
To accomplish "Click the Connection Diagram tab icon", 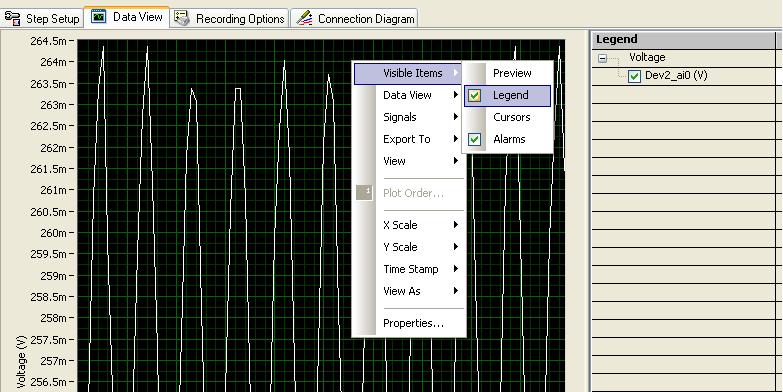I will 304,18.
